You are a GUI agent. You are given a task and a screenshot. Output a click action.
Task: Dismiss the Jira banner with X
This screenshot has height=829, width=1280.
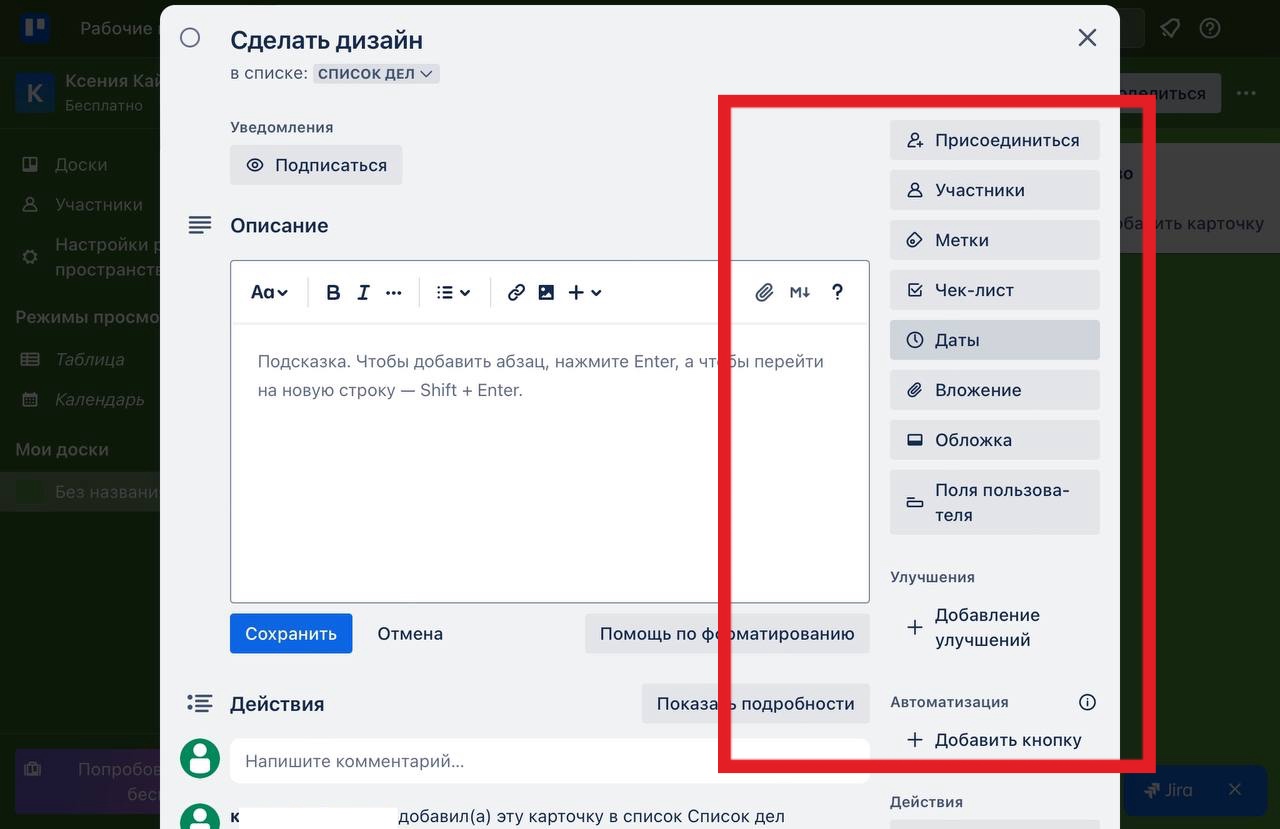1234,789
